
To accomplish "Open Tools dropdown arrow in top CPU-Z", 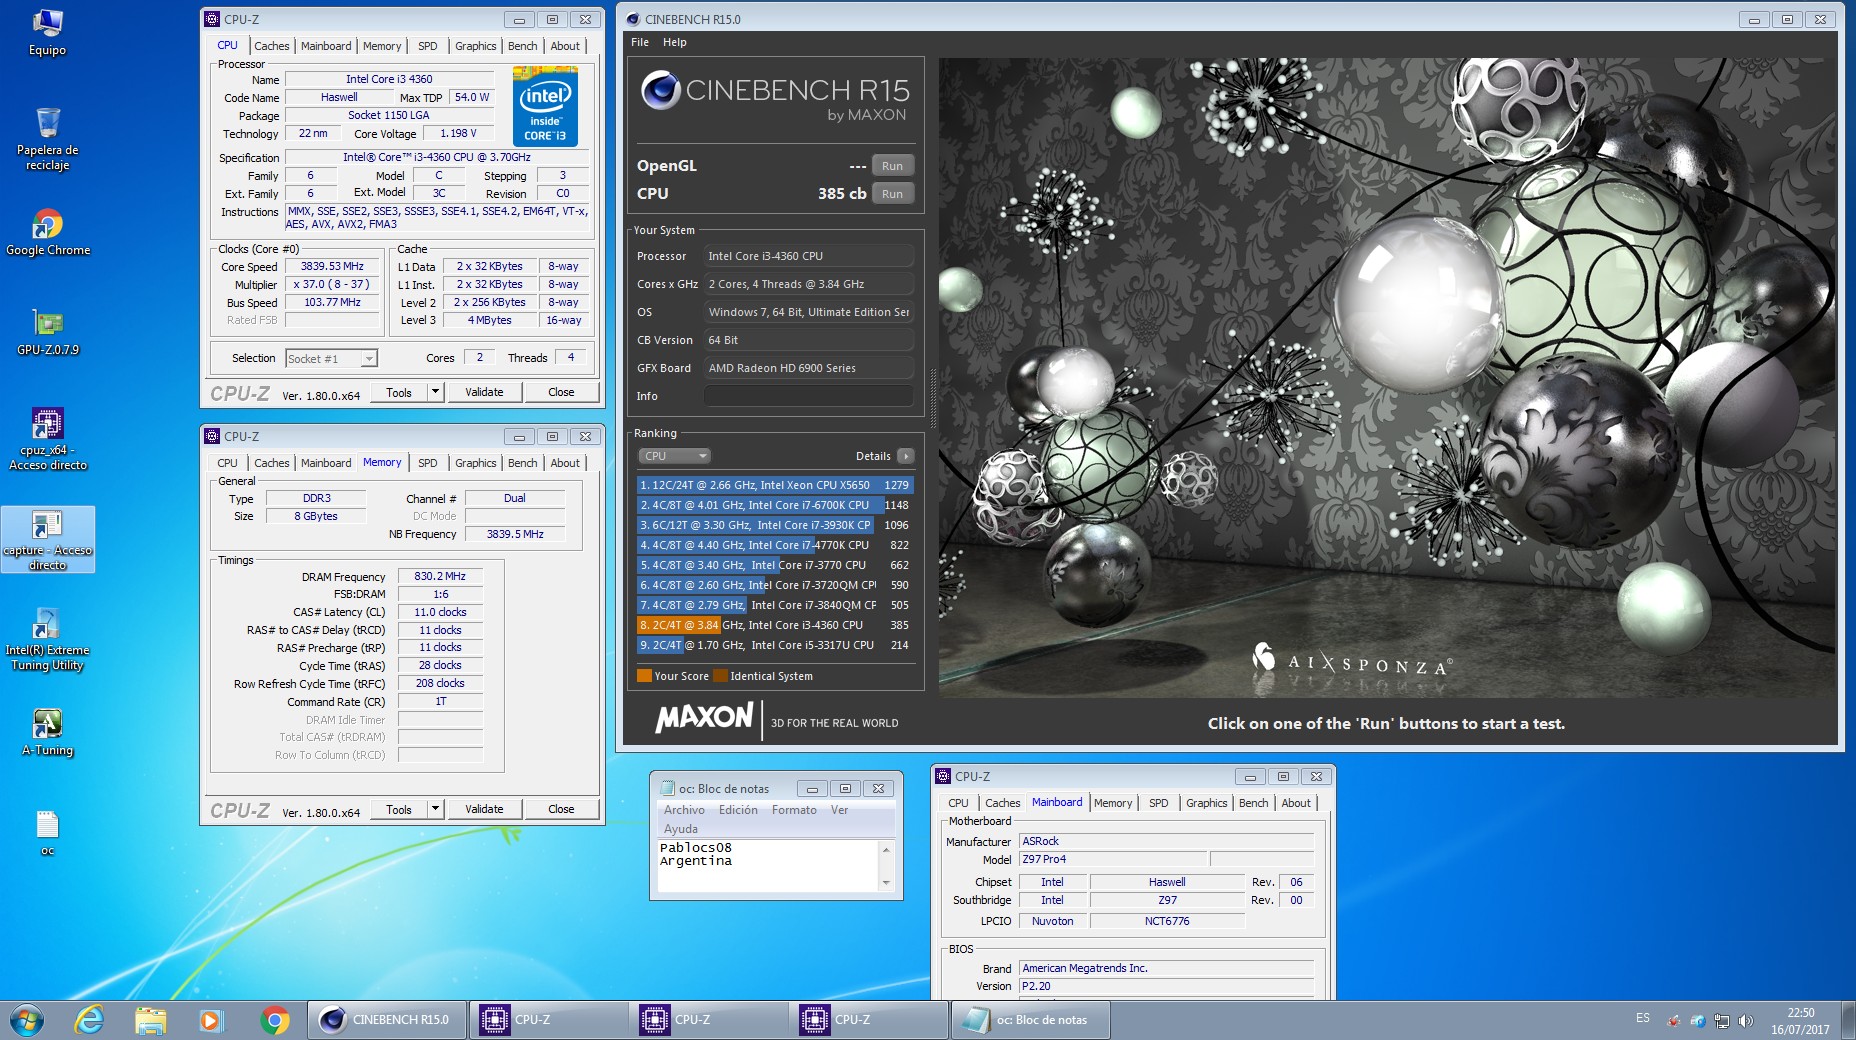I will (x=435, y=392).
